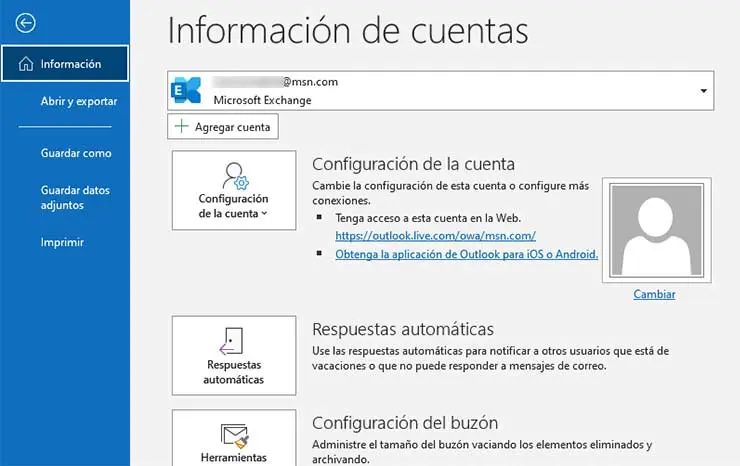Click the home icon beside Información
740x466 pixels.
coord(26,64)
